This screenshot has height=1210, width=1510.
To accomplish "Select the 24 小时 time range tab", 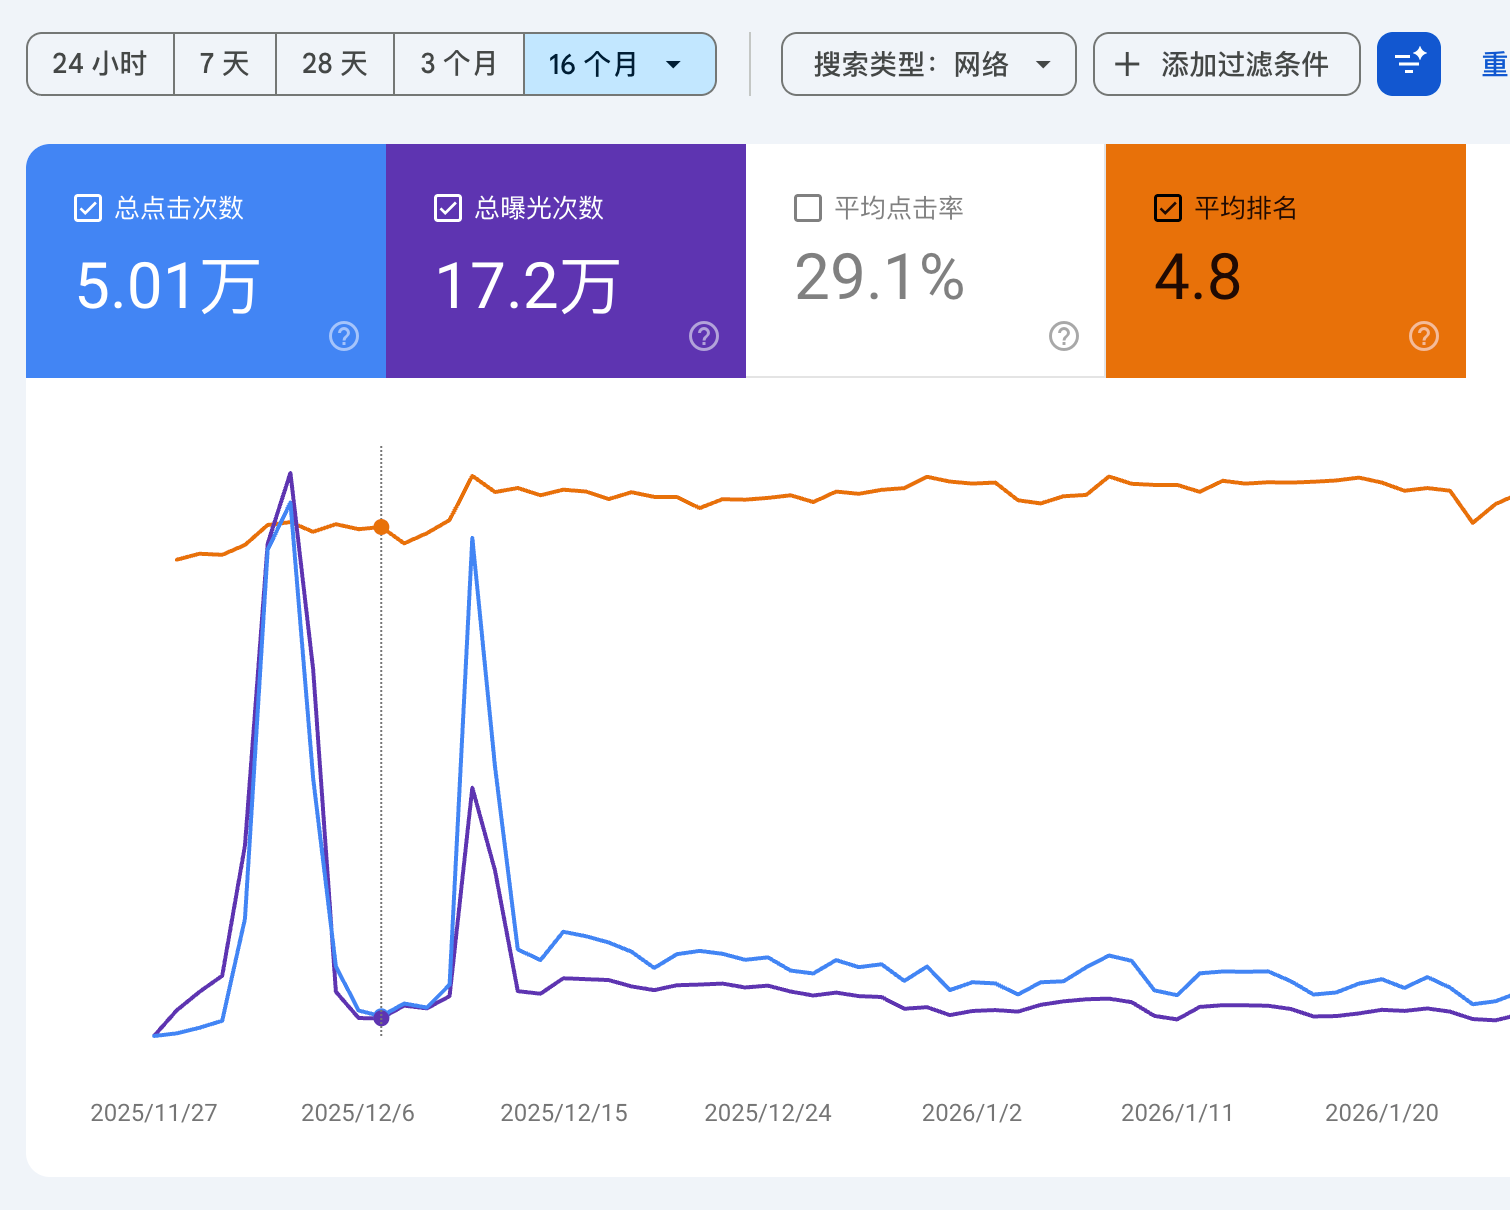I will (x=100, y=64).
